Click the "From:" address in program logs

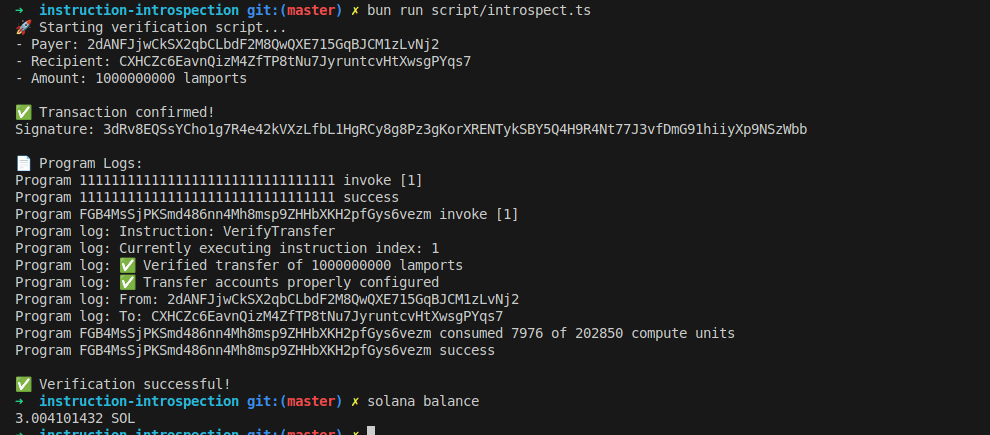point(343,299)
